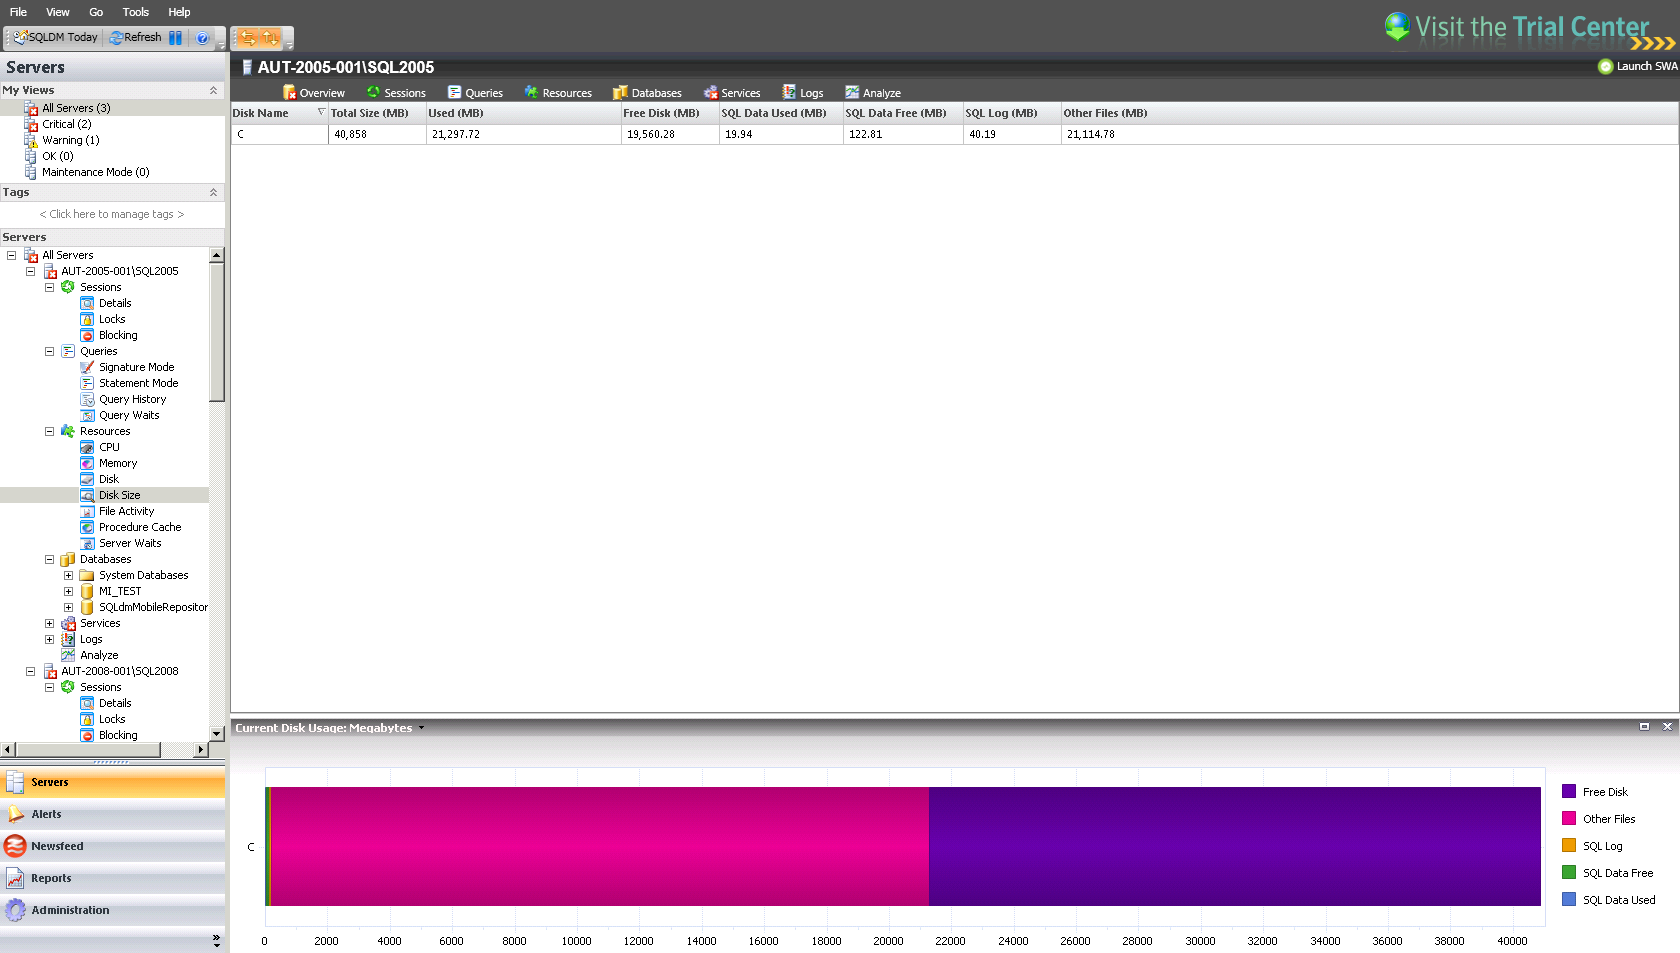The height and width of the screenshot is (953, 1680).
Task: Switch to the Overview tab
Action: pos(314,93)
